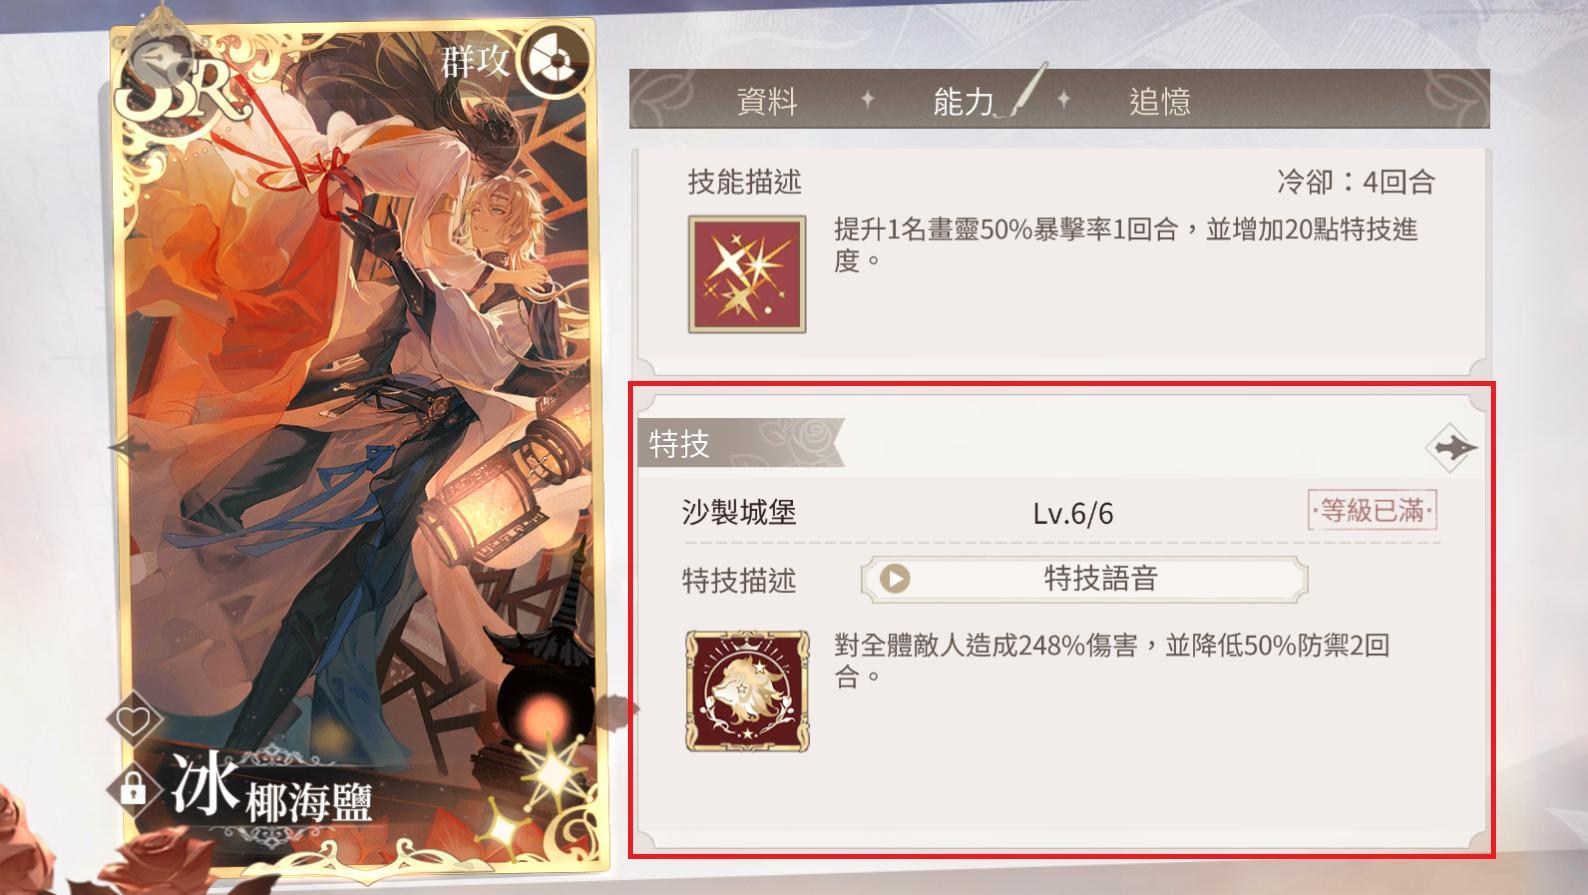Expand the 特技 section arrow diamond
The height and width of the screenshot is (895, 1588).
point(1452,447)
